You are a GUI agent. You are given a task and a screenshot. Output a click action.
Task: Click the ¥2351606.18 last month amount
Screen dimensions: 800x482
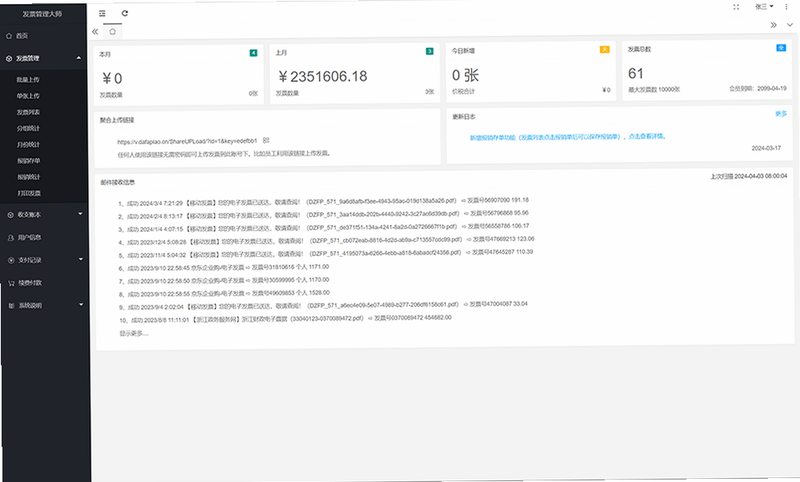tap(322, 77)
